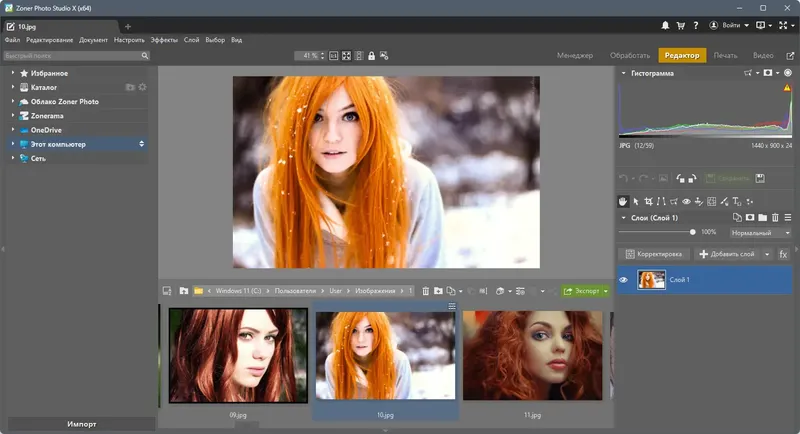Open the Экспорт dropdown arrow
Viewport: 800px width, 434px height.
coord(605,291)
